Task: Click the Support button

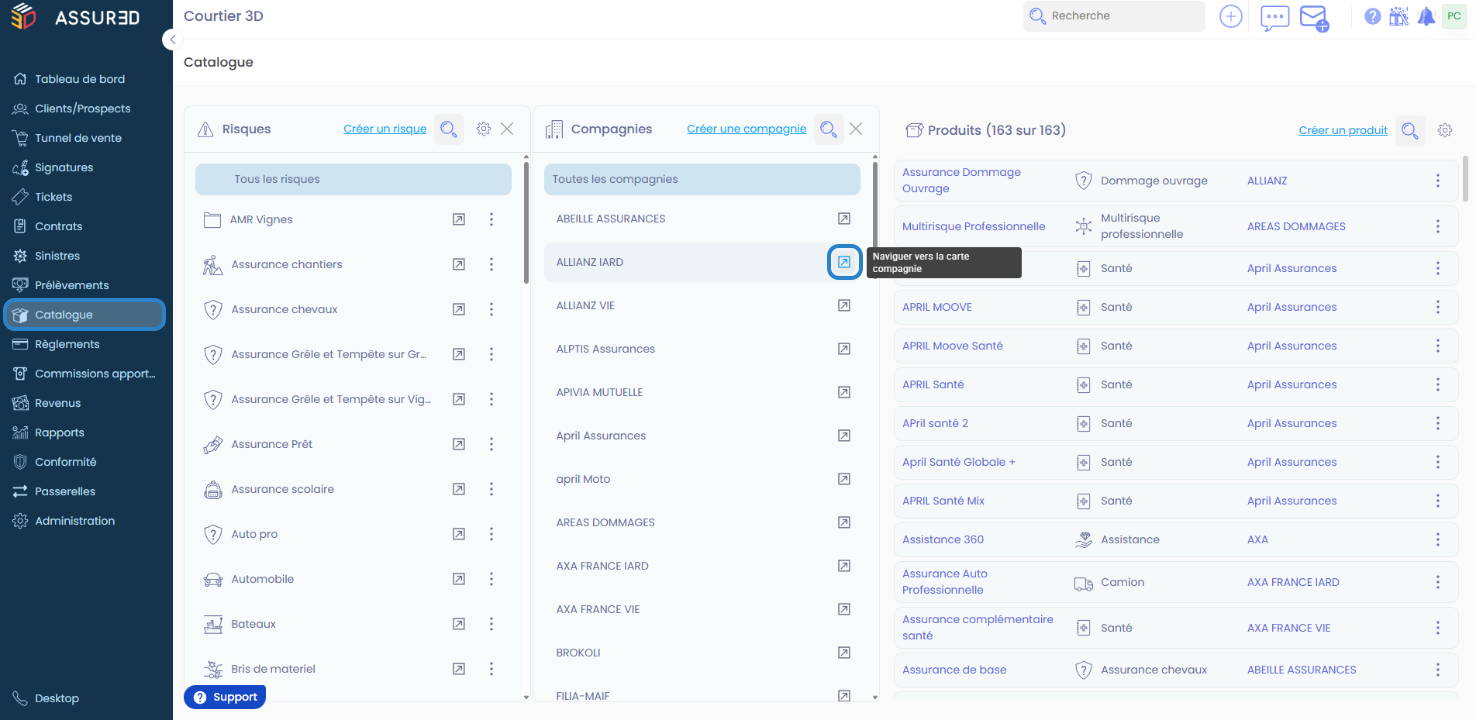Action: 225,697
